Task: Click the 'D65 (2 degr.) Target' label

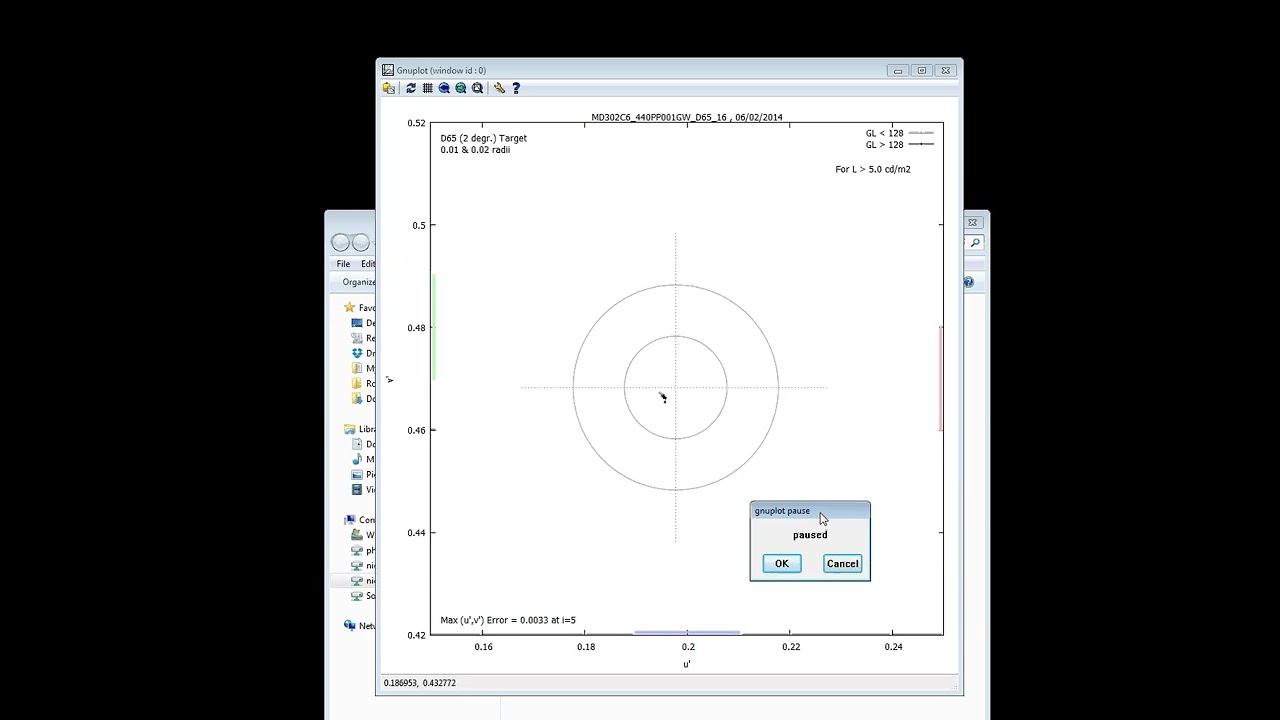Action: [x=484, y=138]
